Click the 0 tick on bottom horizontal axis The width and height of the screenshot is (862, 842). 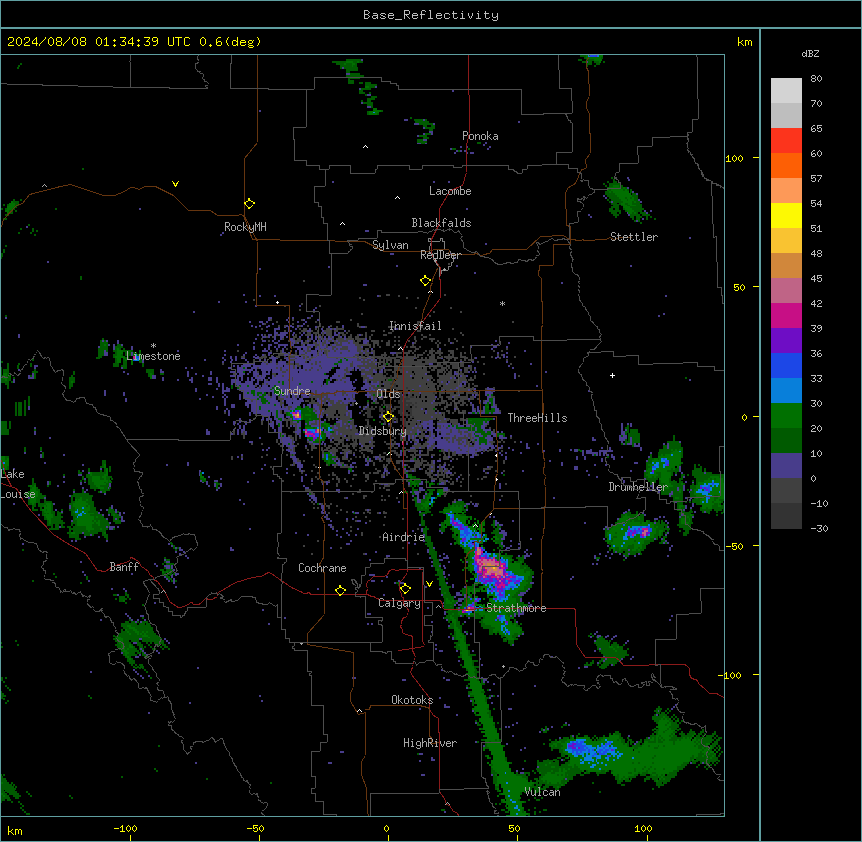pyautogui.click(x=386, y=828)
